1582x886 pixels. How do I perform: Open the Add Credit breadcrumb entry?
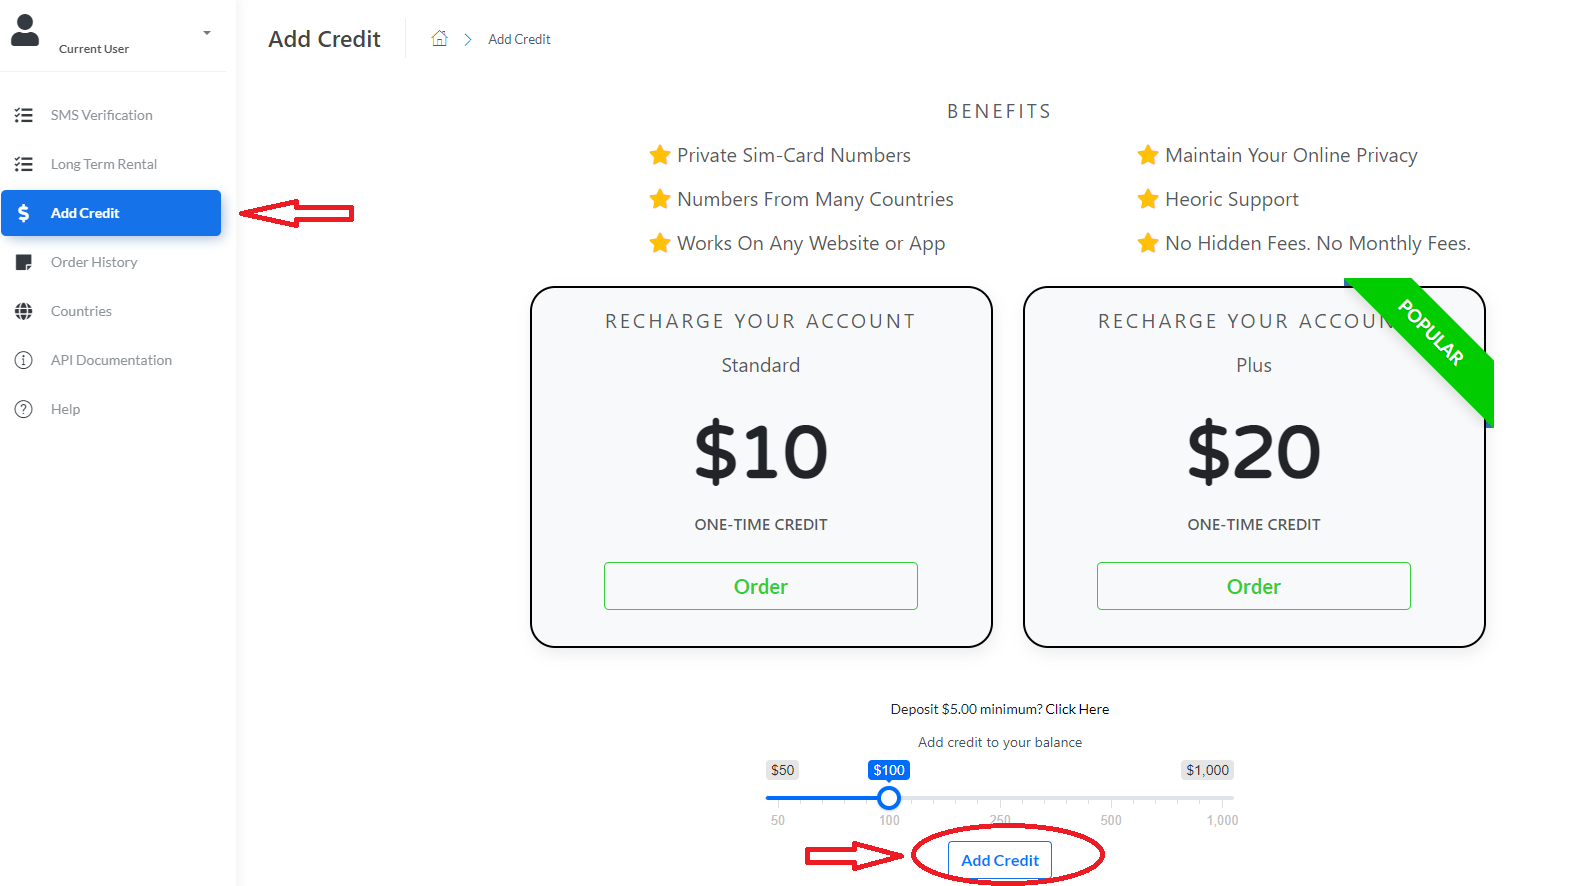point(519,39)
